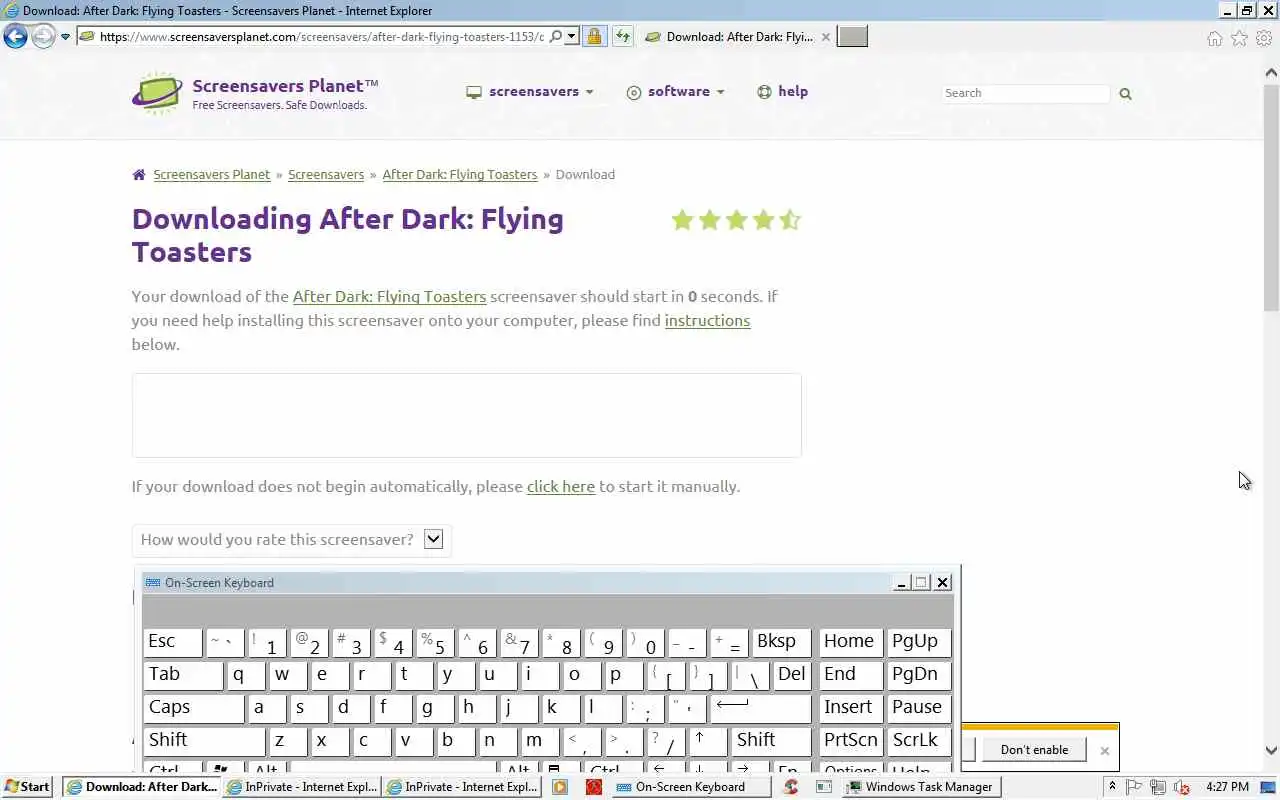Screen dimensions: 1280x800
Task: Click the magnifier icon in the address bar
Action: click(556, 37)
